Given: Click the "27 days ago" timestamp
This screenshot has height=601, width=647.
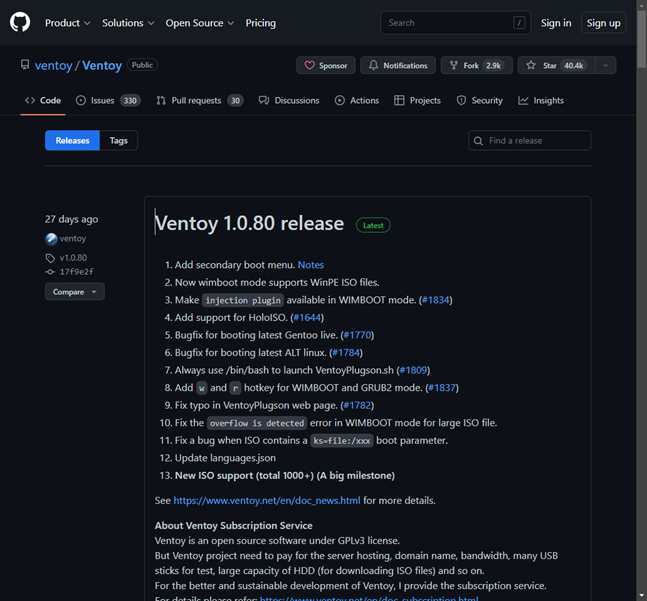Looking at the screenshot, I should pos(71,219).
